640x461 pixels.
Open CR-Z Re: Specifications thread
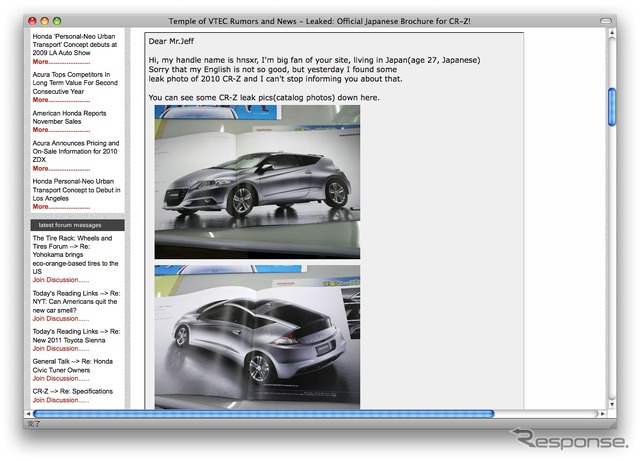73,391
